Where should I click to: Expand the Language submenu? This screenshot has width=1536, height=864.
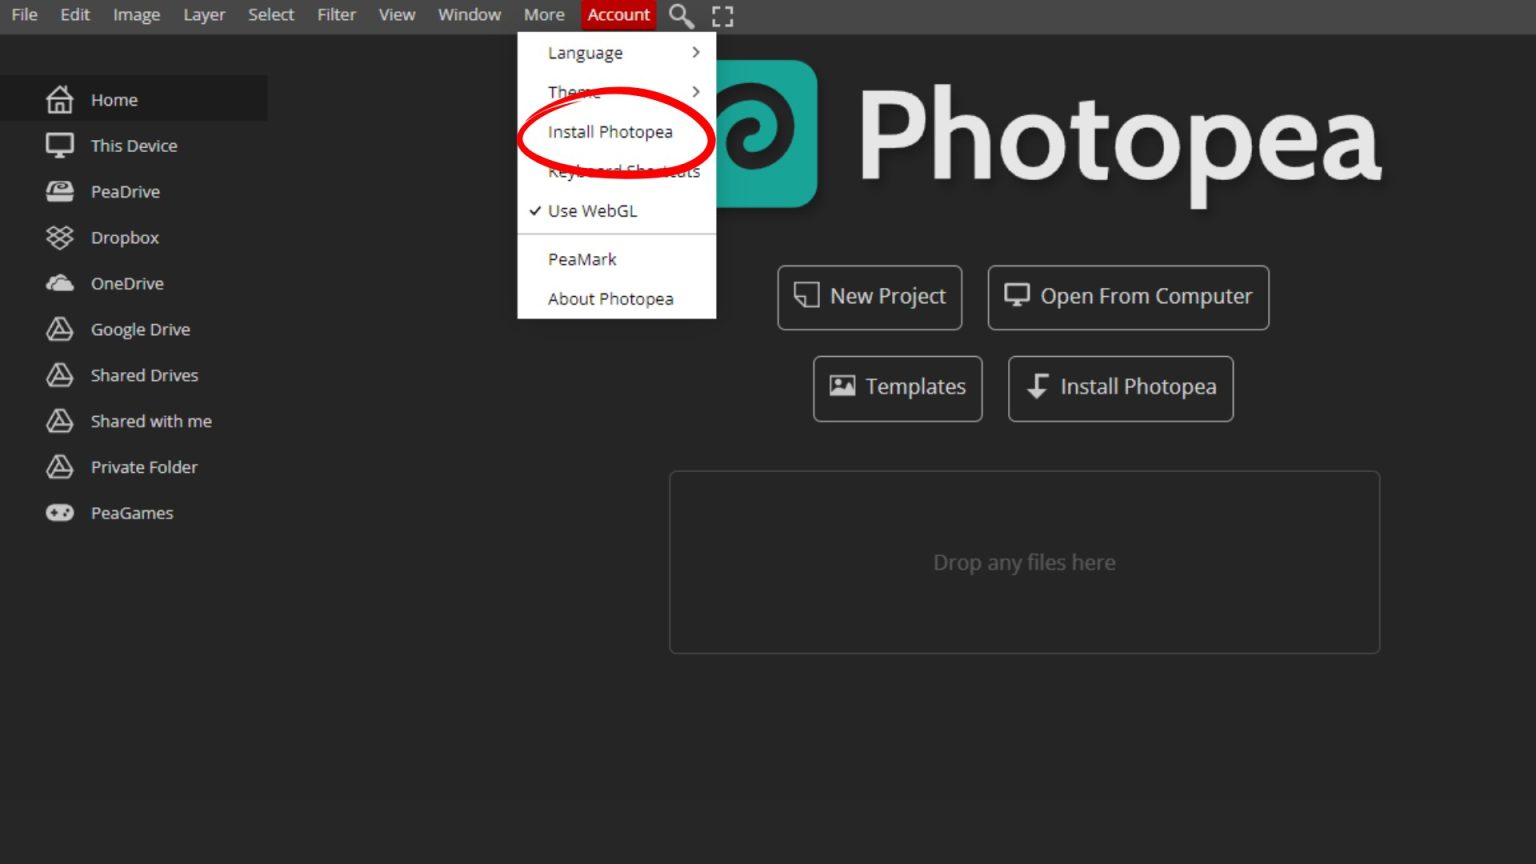(583, 53)
